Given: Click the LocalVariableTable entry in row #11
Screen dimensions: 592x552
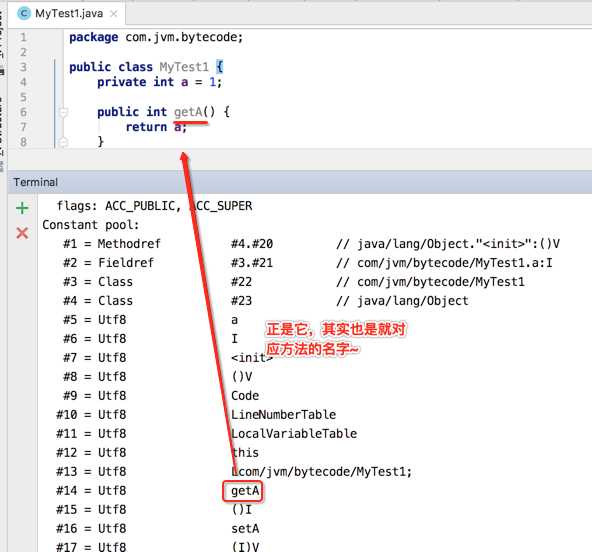Looking at the screenshot, I should point(294,433).
